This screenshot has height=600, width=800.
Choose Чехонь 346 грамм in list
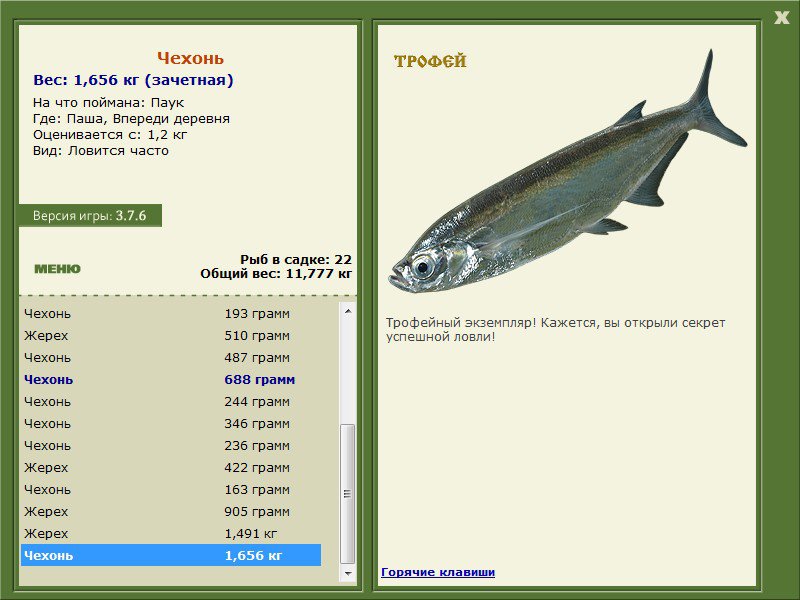coord(170,424)
